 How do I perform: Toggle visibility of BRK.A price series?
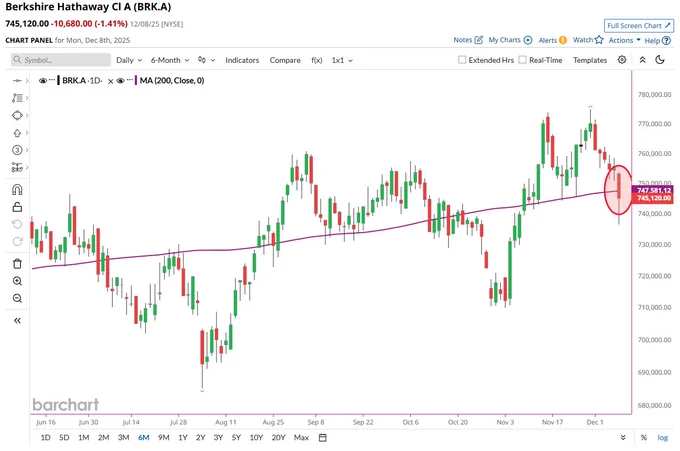[42, 81]
